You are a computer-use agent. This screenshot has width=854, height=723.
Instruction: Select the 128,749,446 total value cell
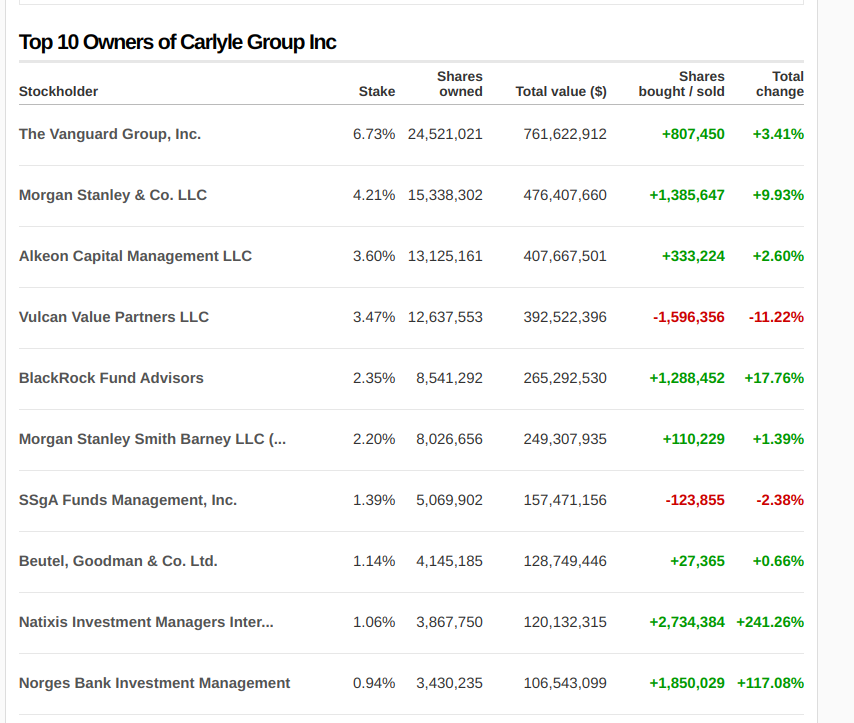565,561
